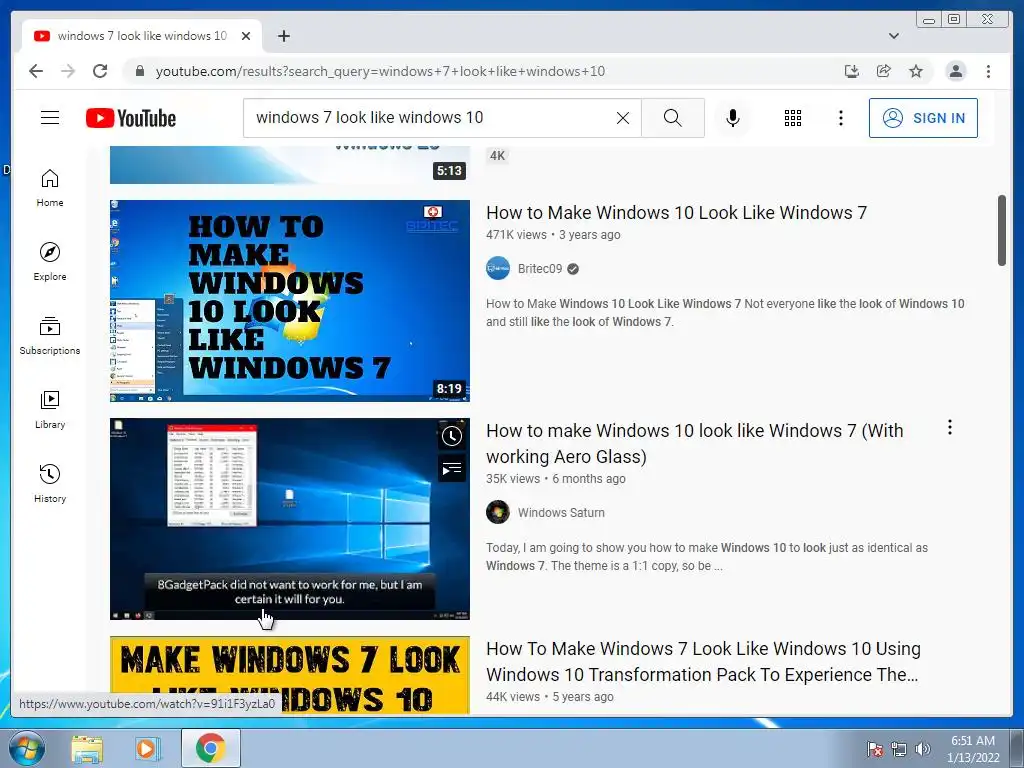This screenshot has width=1024, height=768.
Task: Open the YouTube hamburger guide menu
Action: (50, 118)
